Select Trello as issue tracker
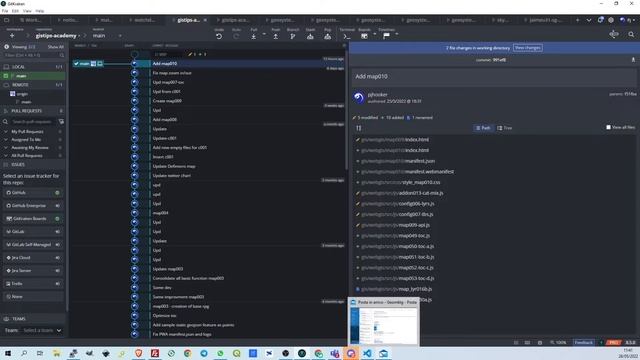The image size is (640, 360). [x=33, y=284]
